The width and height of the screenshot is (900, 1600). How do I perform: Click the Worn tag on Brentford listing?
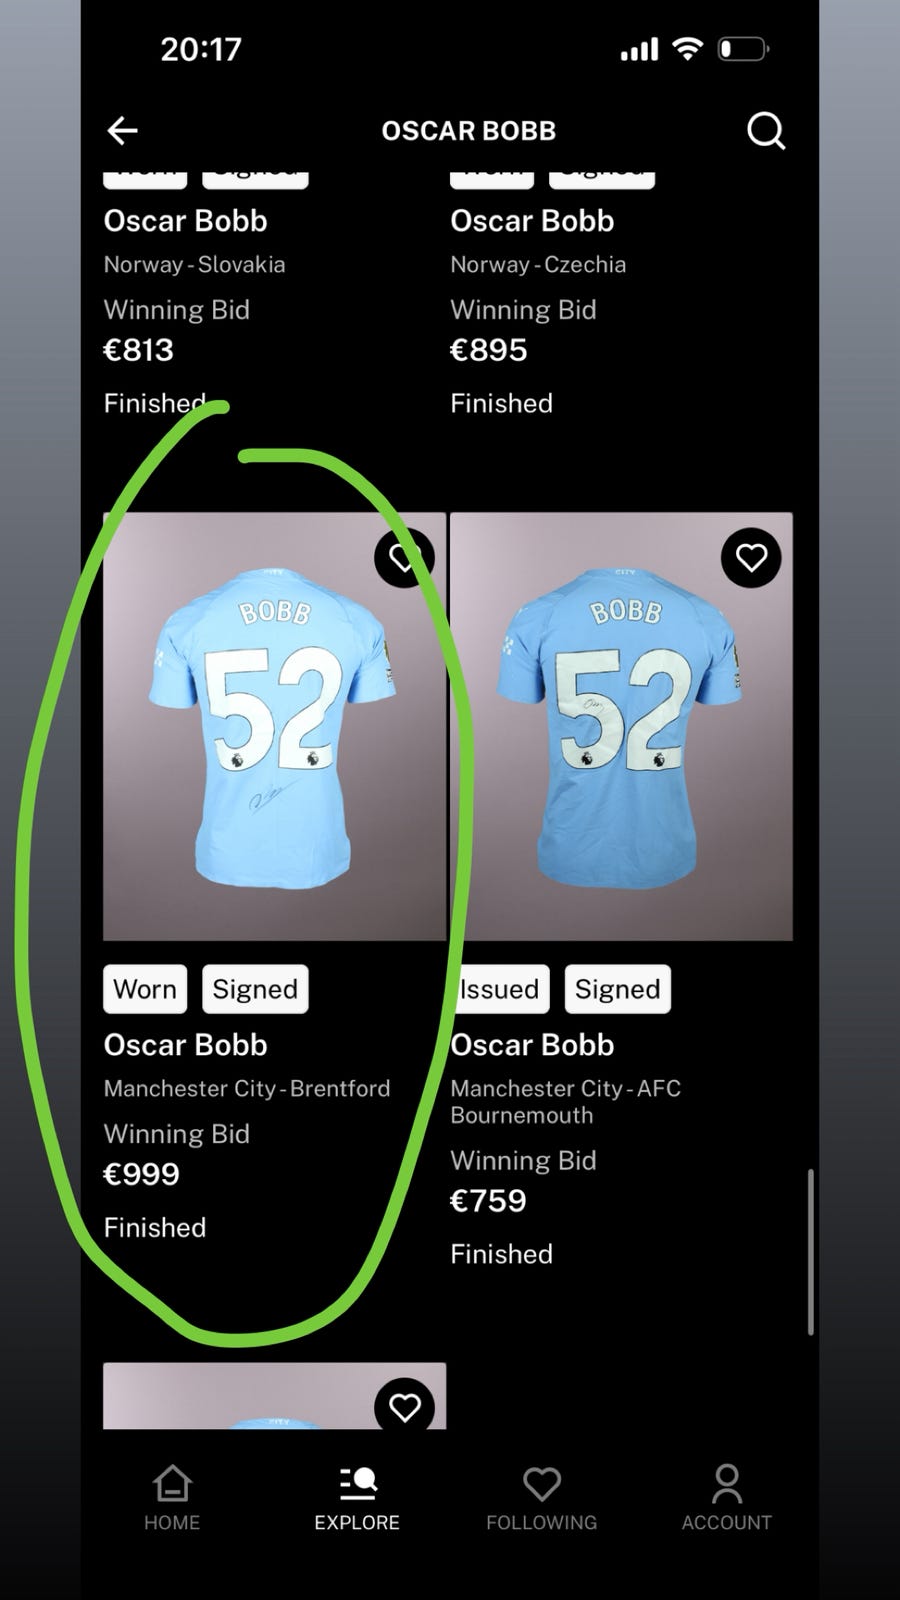click(145, 989)
